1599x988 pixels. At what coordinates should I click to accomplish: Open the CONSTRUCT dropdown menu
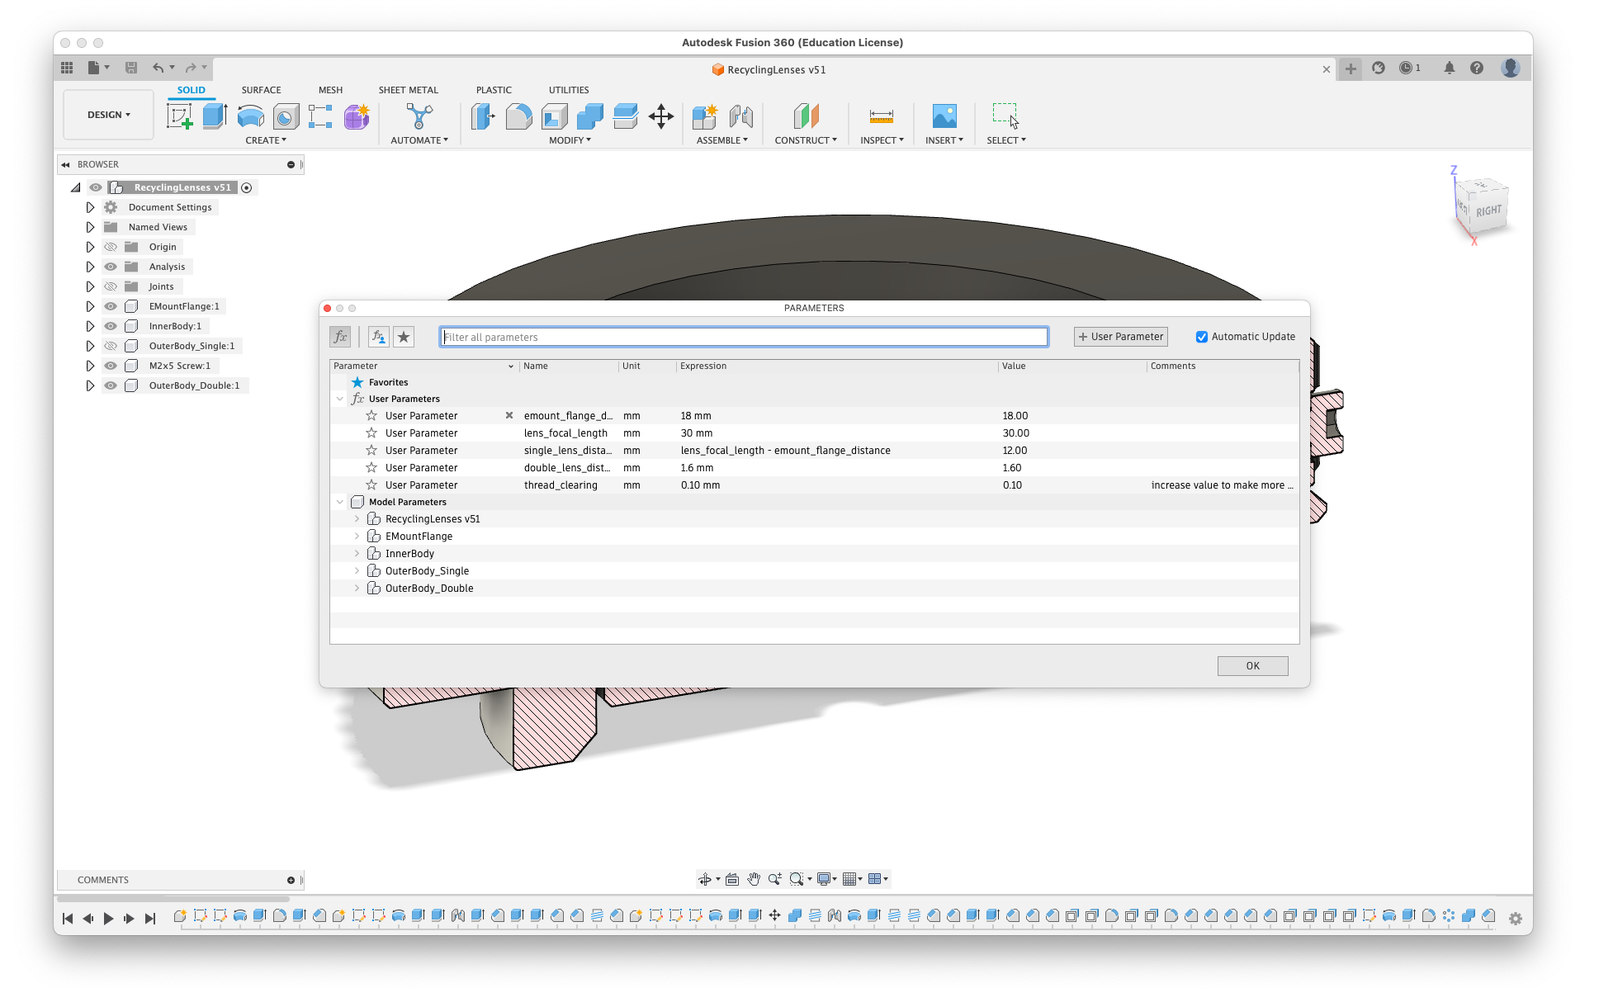pyautogui.click(x=806, y=140)
